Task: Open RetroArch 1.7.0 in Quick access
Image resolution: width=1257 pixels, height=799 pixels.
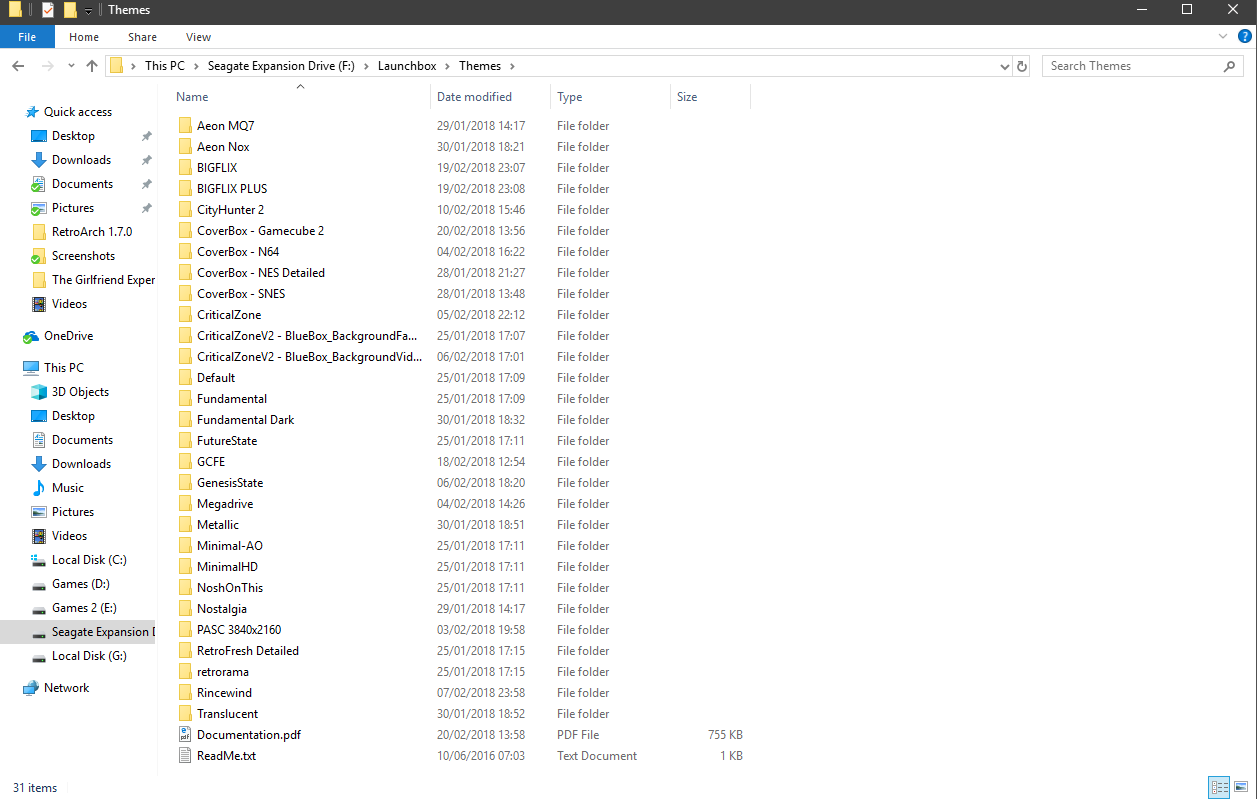Action: pyautogui.click(x=92, y=232)
